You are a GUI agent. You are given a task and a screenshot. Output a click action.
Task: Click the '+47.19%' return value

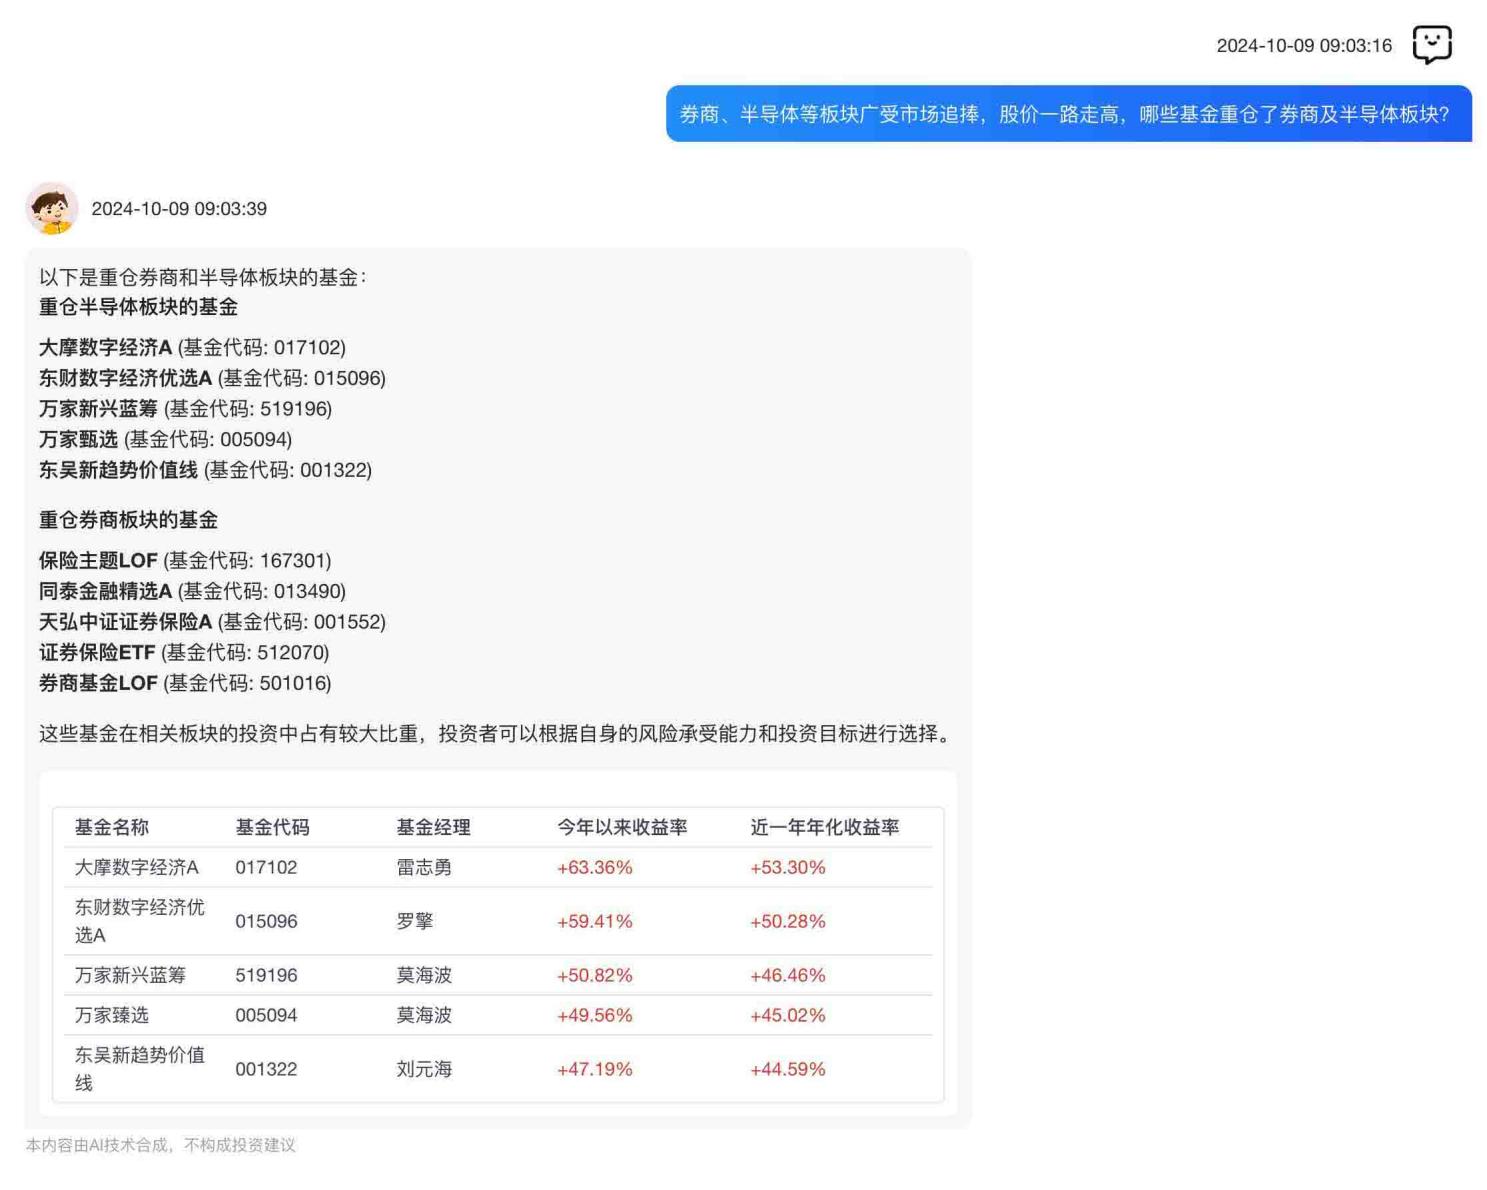(595, 1070)
